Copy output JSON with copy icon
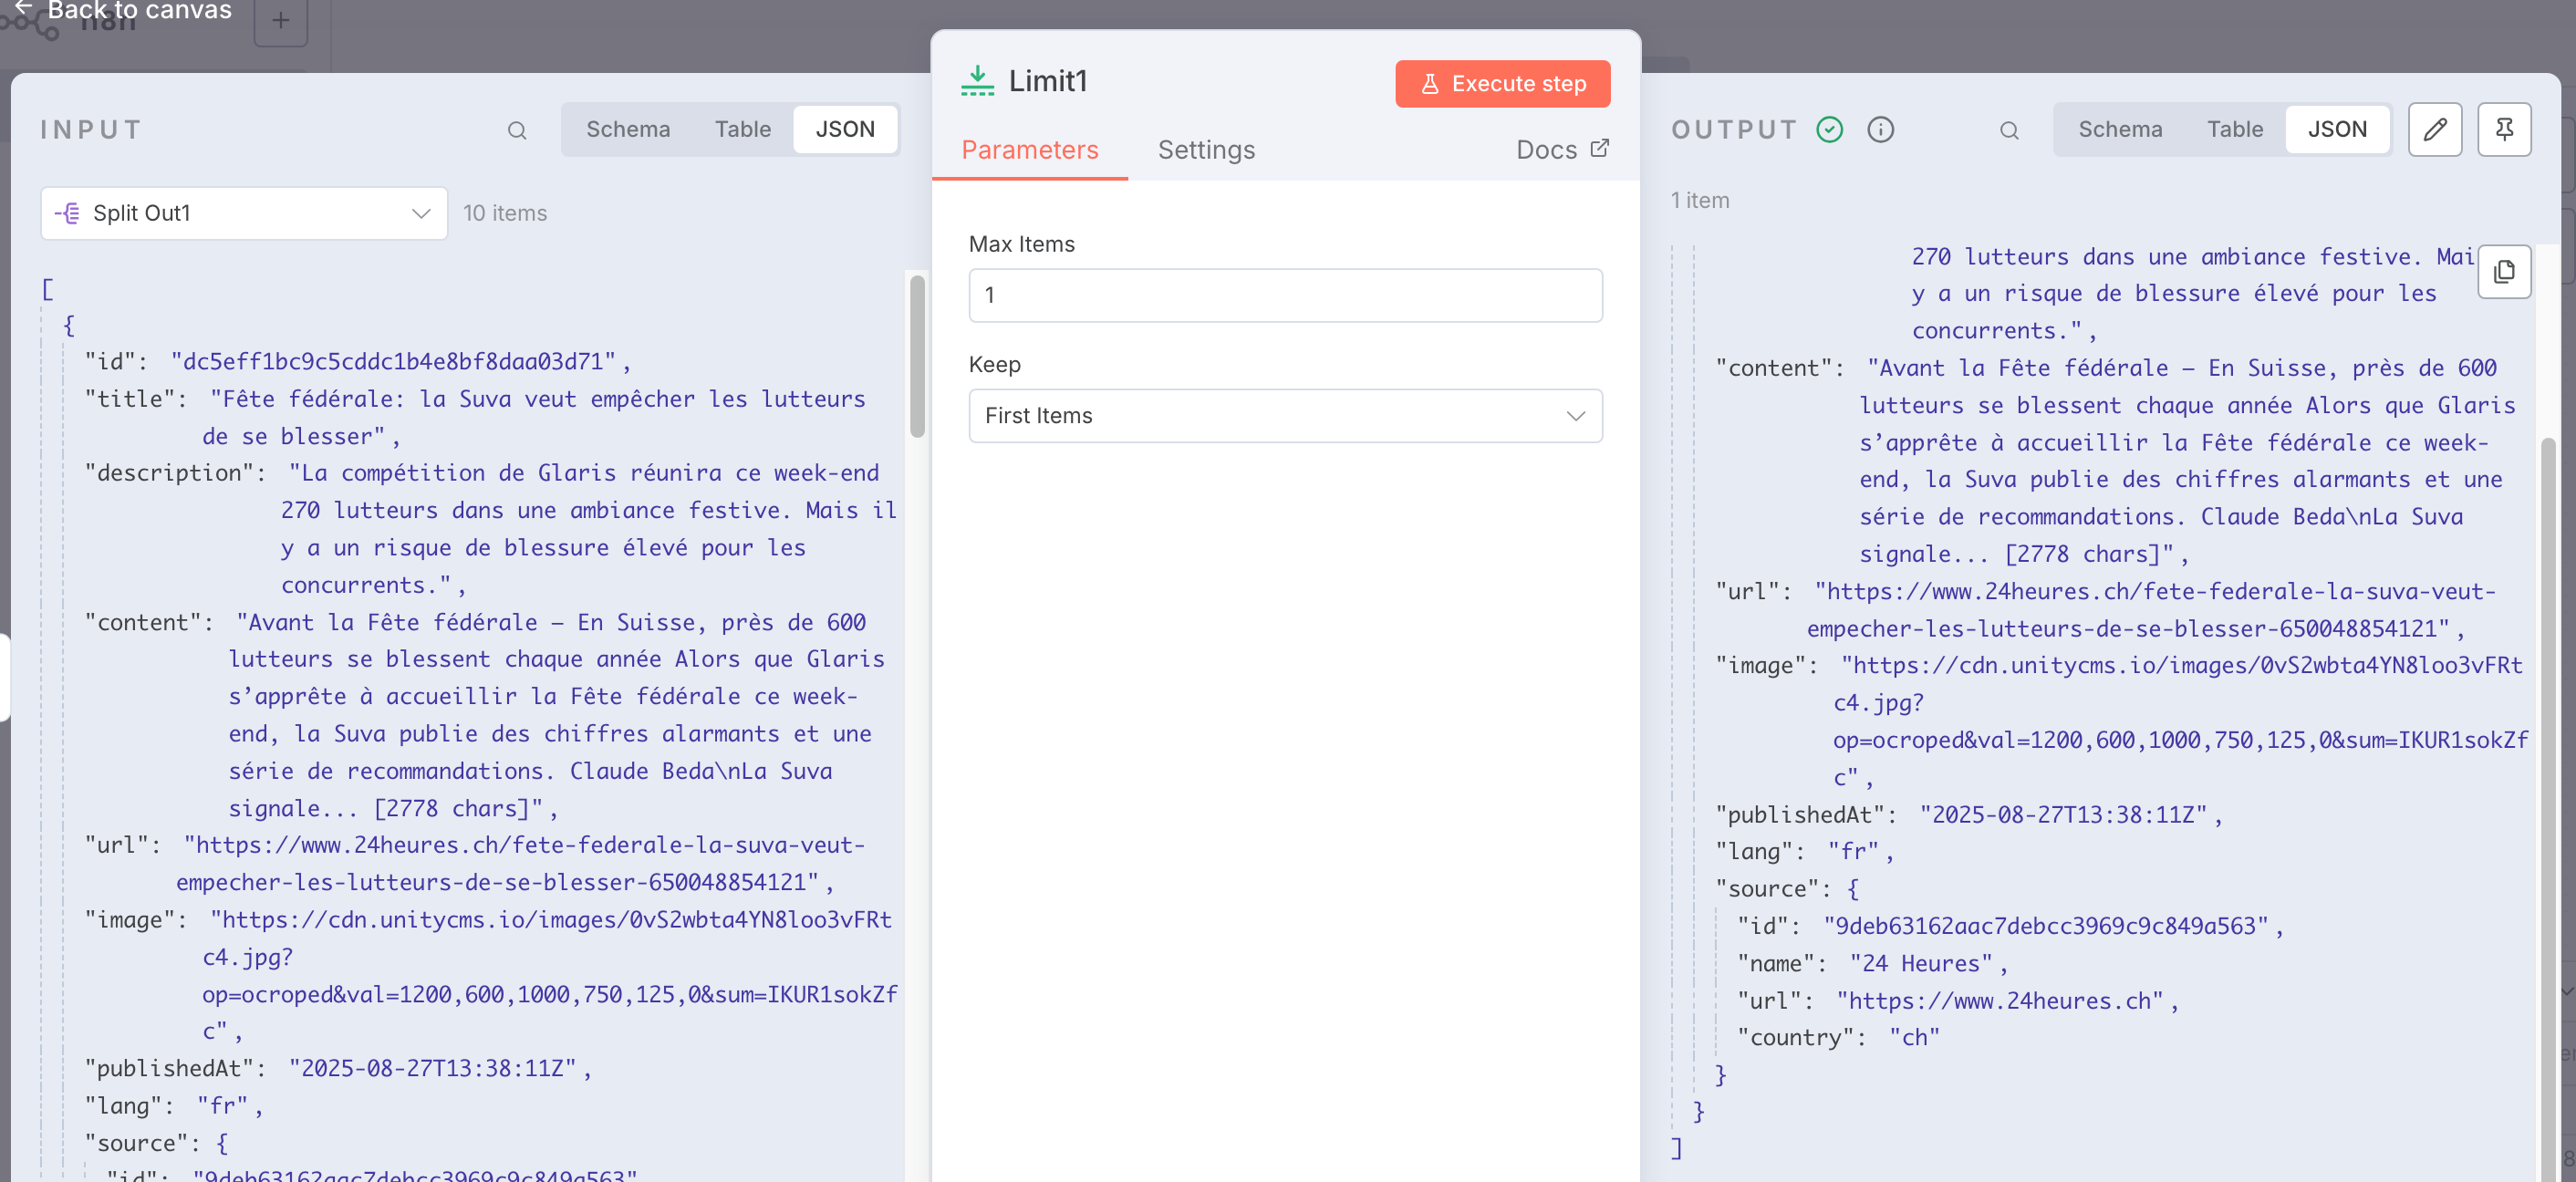The height and width of the screenshot is (1182, 2576). (x=2503, y=272)
